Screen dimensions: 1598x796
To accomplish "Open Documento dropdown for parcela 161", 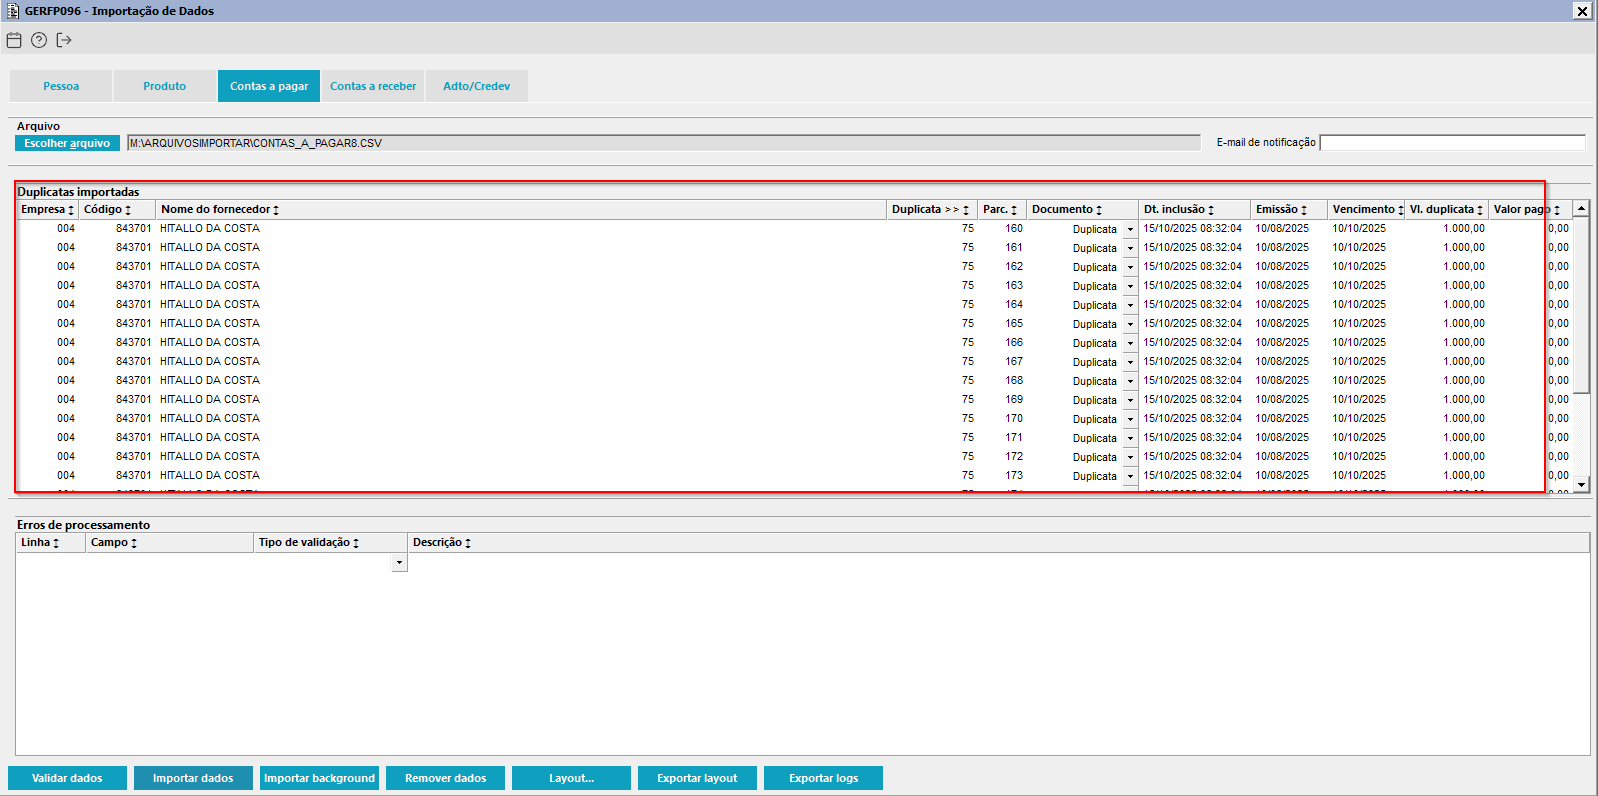I will pos(1130,248).
